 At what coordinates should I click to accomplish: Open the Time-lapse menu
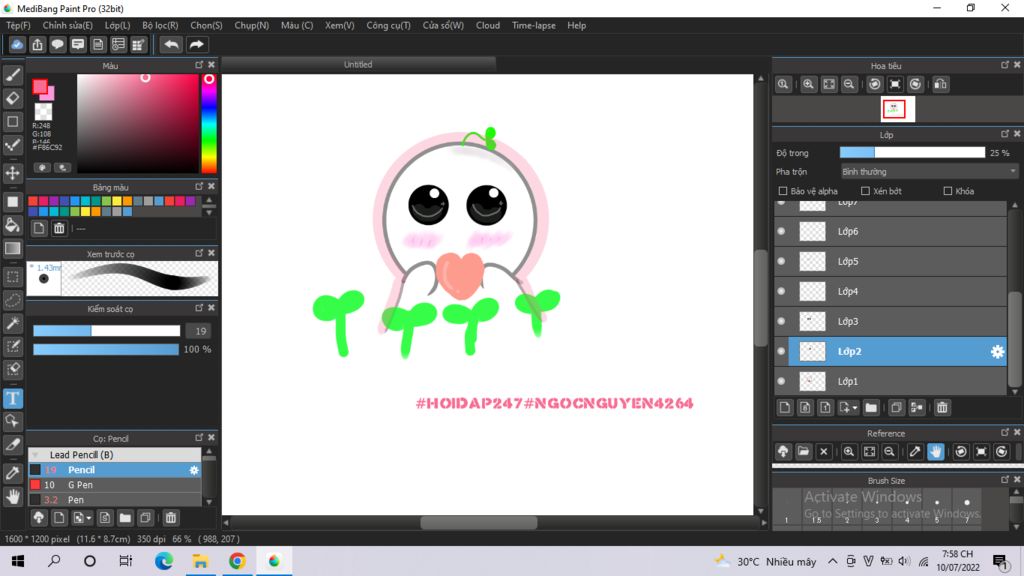click(534, 25)
